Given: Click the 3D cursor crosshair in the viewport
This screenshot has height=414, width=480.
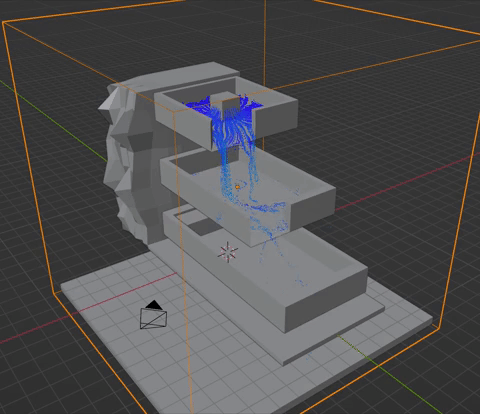Looking at the screenshot, I should pos(228,252).
